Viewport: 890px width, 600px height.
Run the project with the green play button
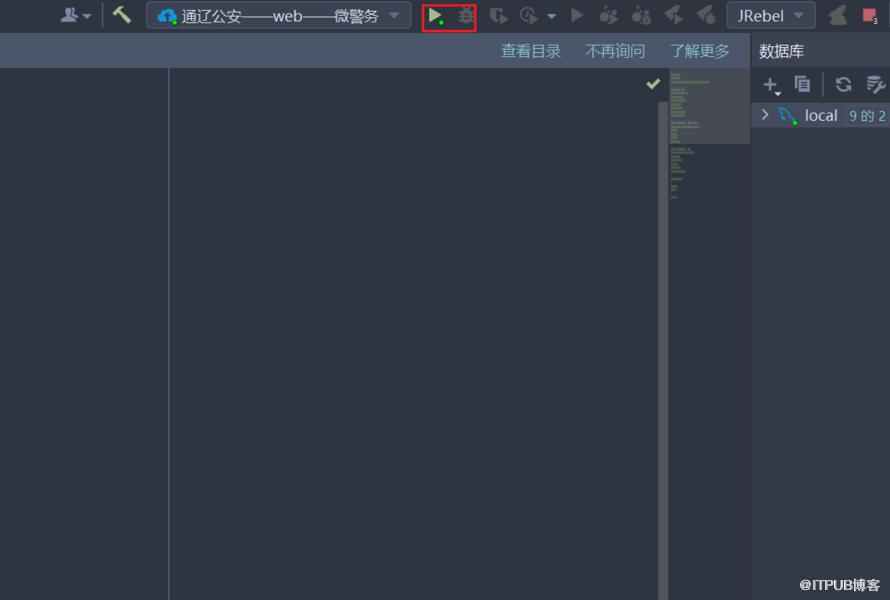435,16
